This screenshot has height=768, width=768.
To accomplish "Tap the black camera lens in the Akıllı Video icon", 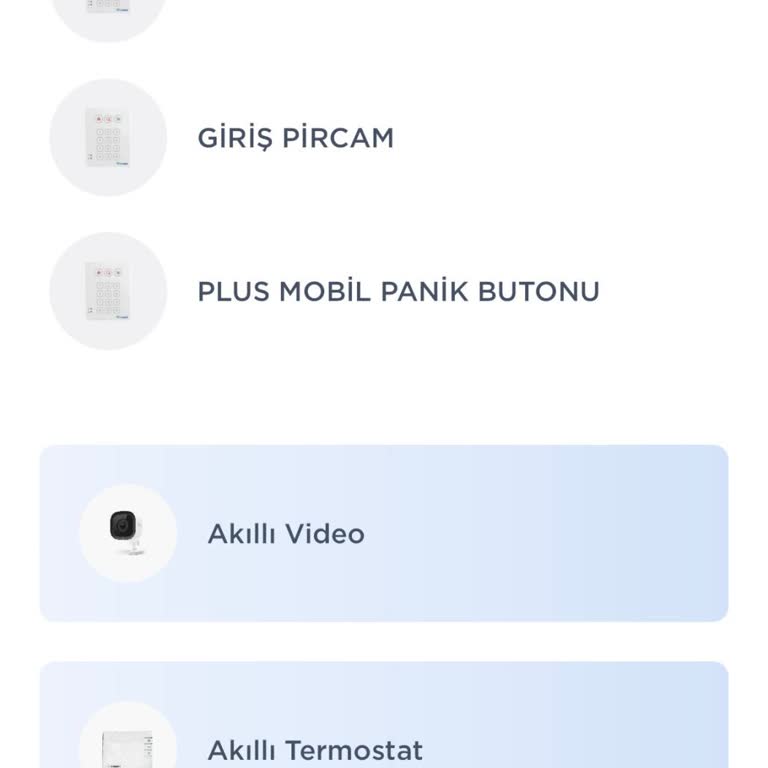I will (x=123, y=525).
